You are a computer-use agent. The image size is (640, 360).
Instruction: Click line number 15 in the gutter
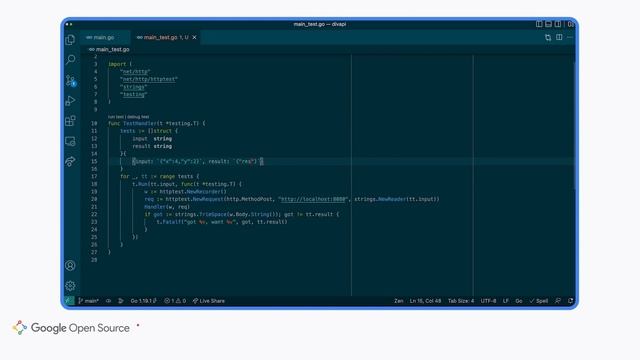coord(94,162)
